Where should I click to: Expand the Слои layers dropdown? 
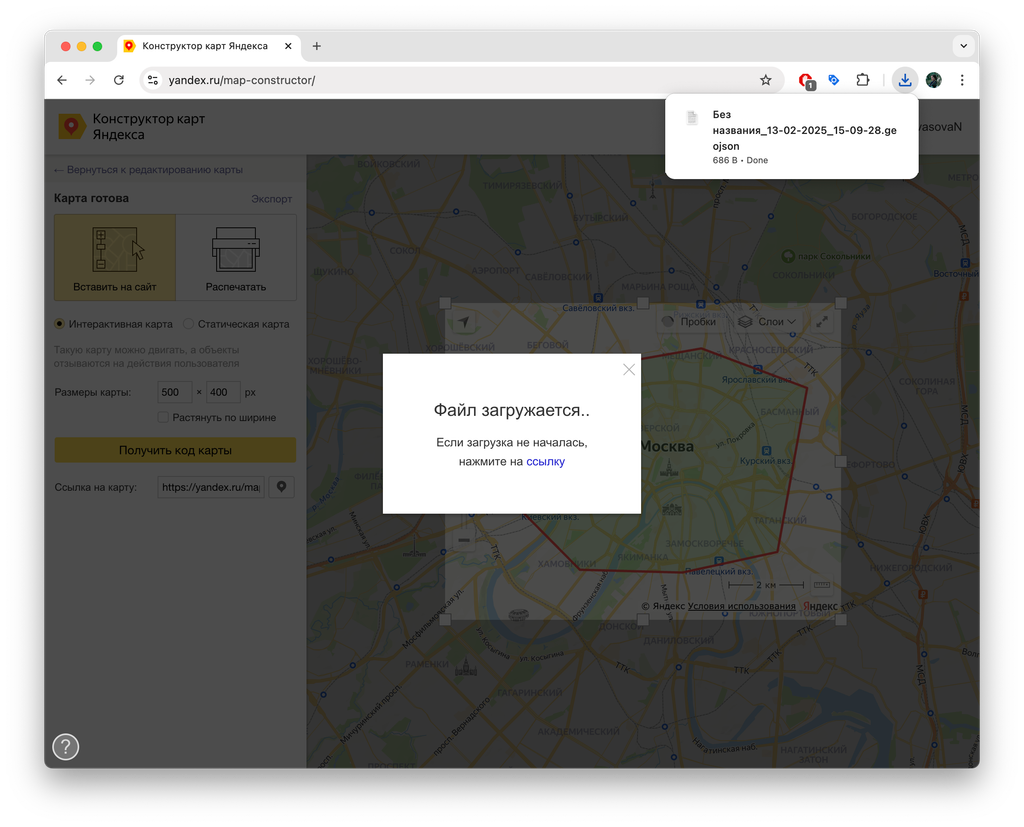point(767,321)
